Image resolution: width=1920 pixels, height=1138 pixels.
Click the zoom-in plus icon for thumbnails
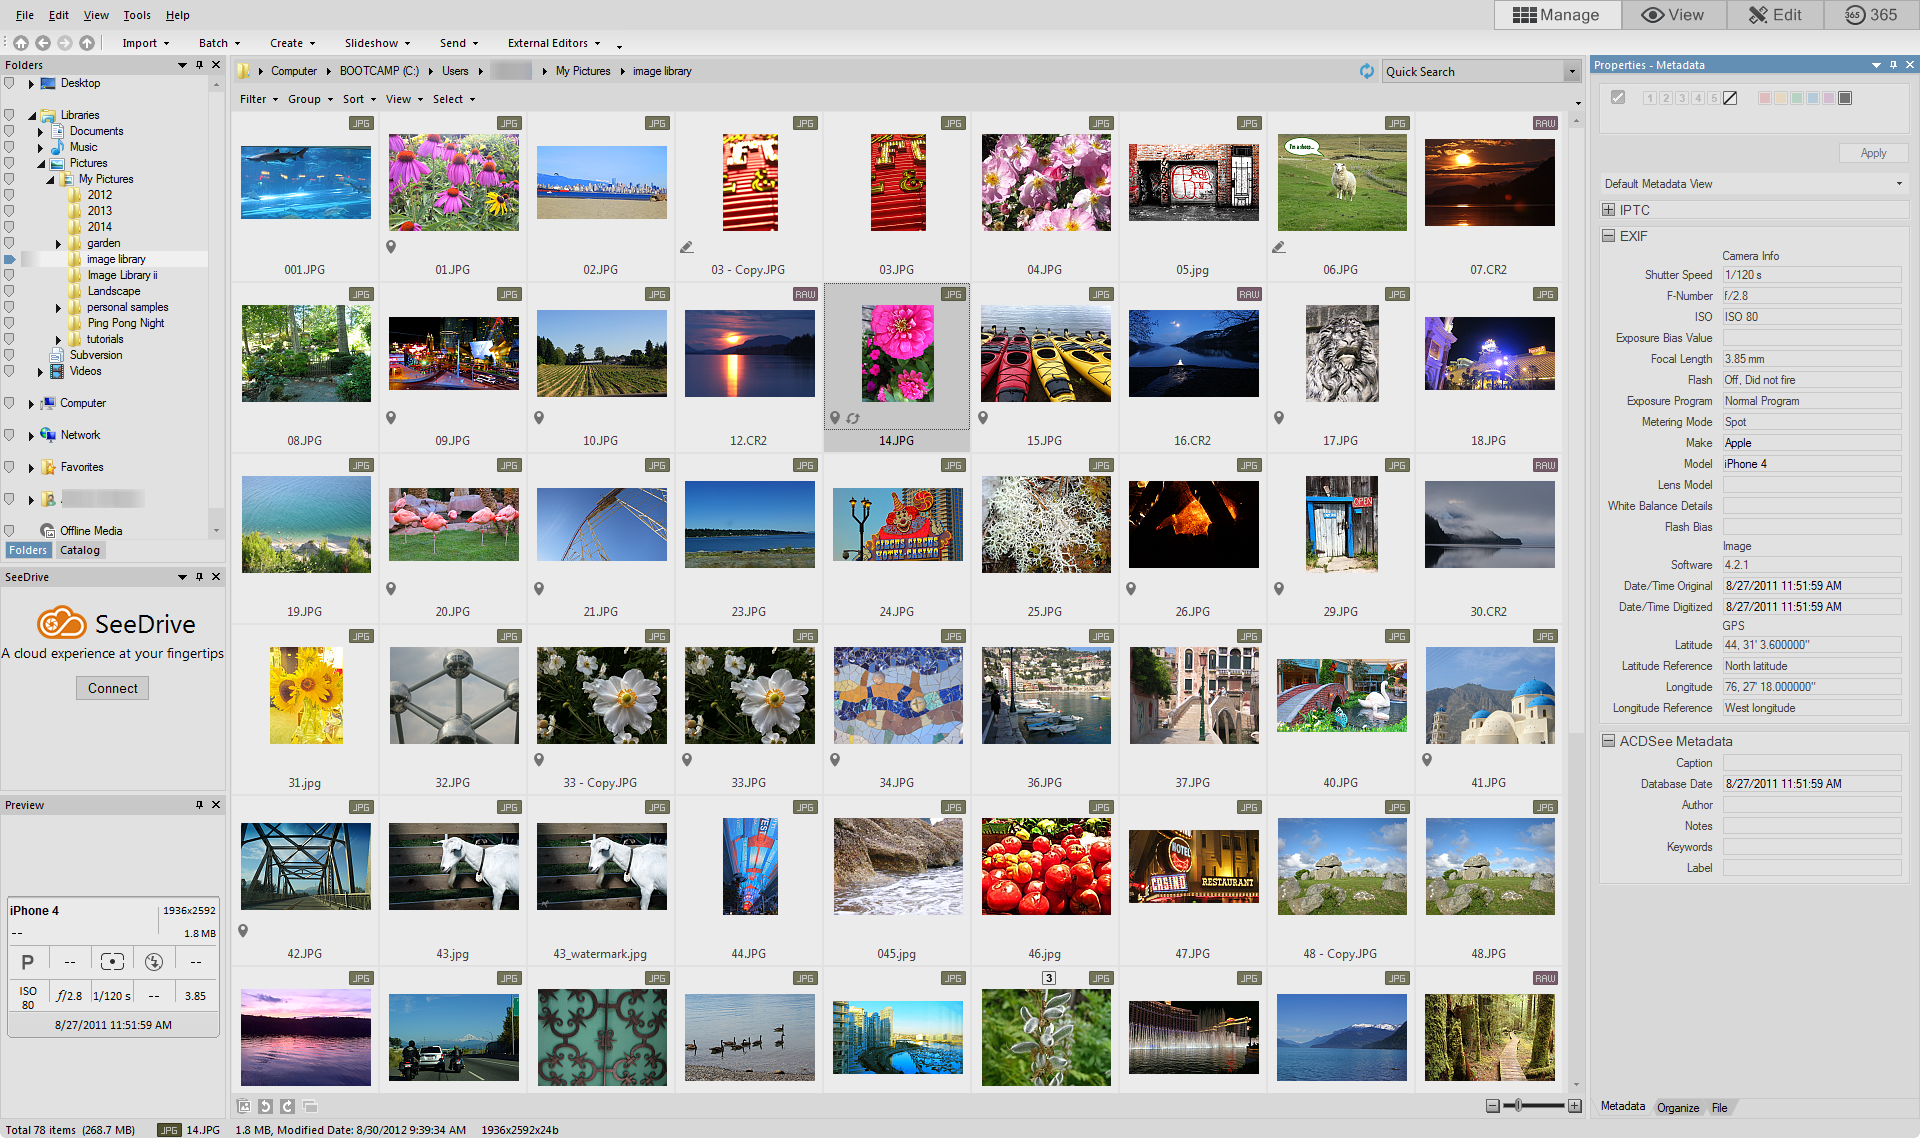tap(1575, 1106)
